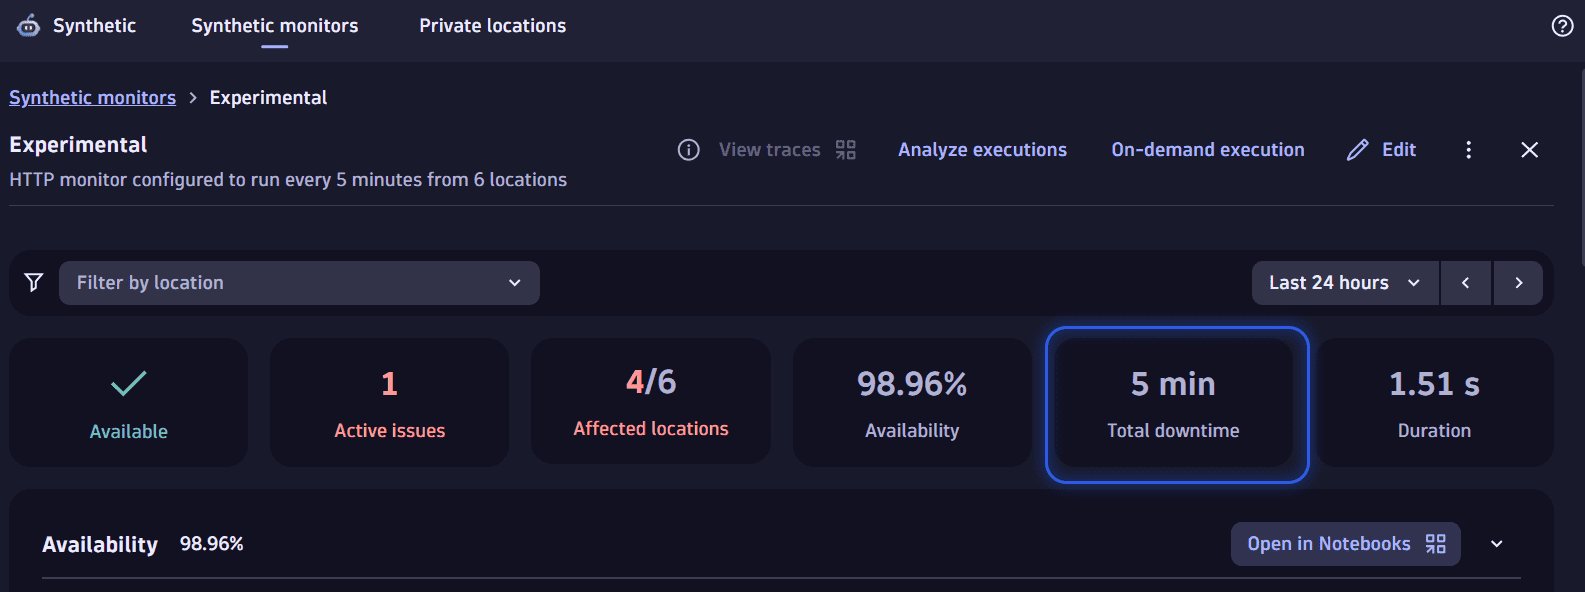Click the info icon beside View traces
This screenshot has width=1585, height=592.
[689, 150]
